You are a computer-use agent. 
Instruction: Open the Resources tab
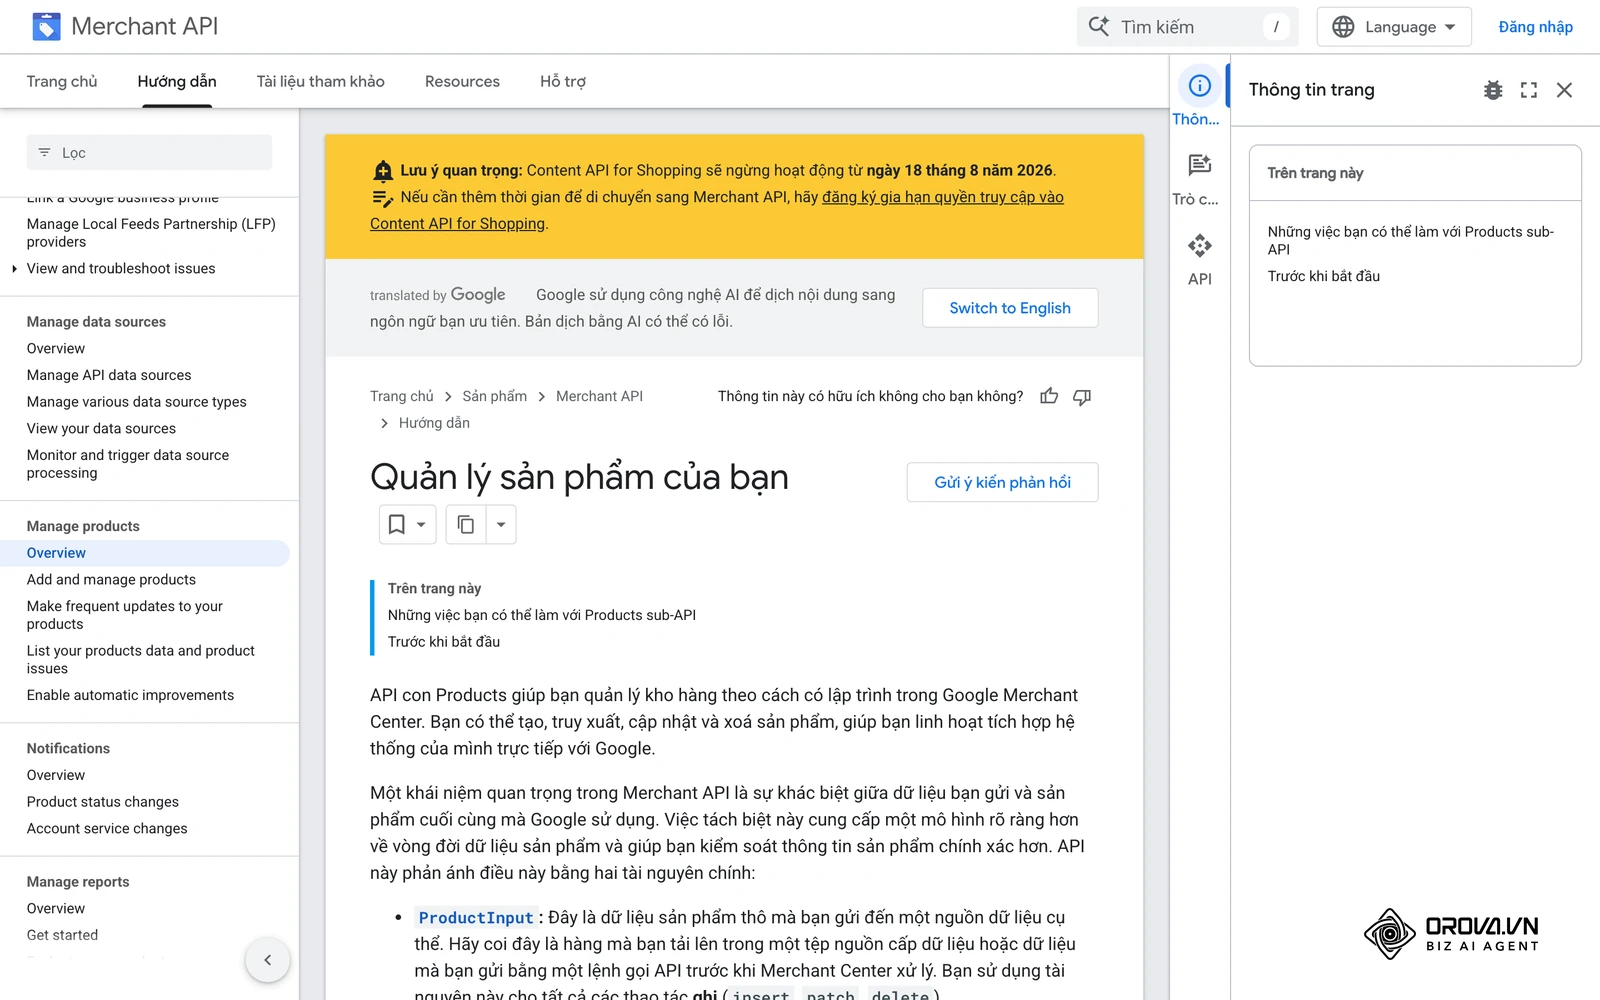pos(462,81)
